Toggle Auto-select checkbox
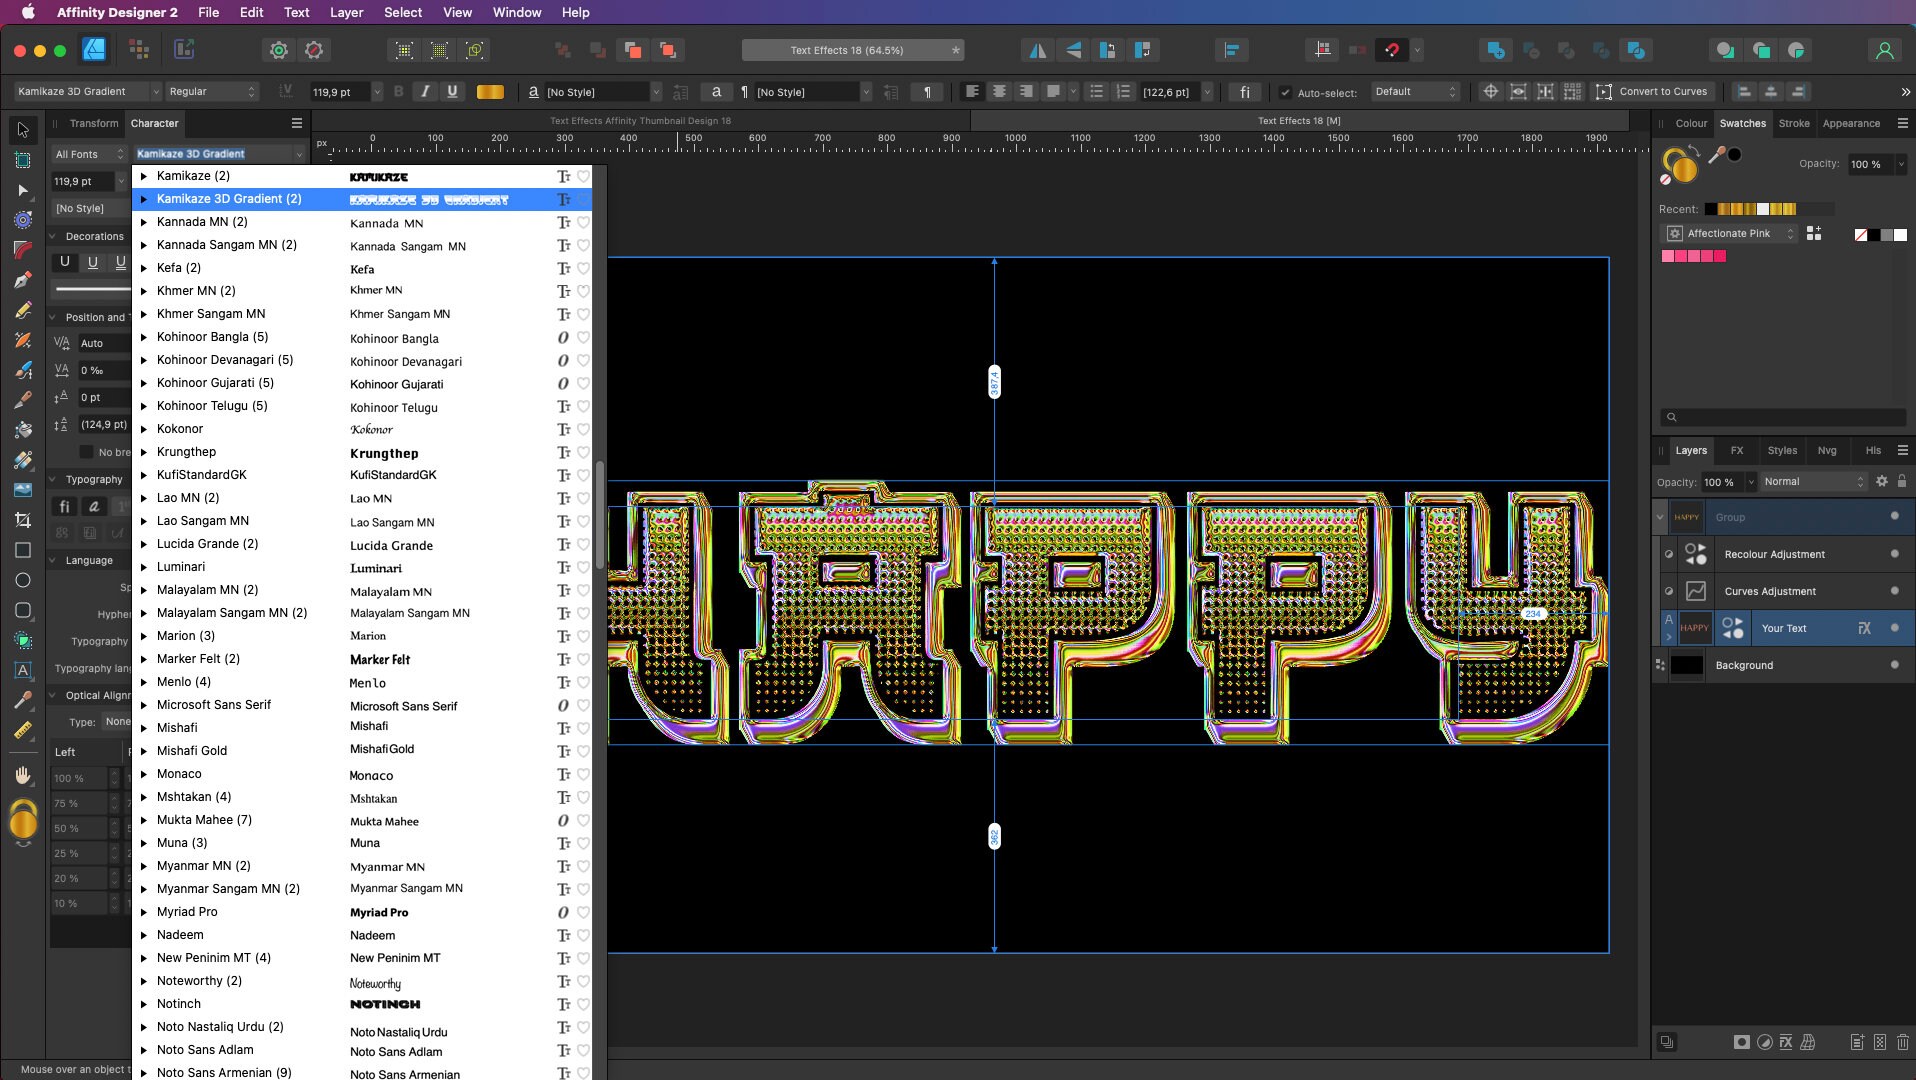The height and width of the screenshot is (1080, 1916). pos(1285,92)
